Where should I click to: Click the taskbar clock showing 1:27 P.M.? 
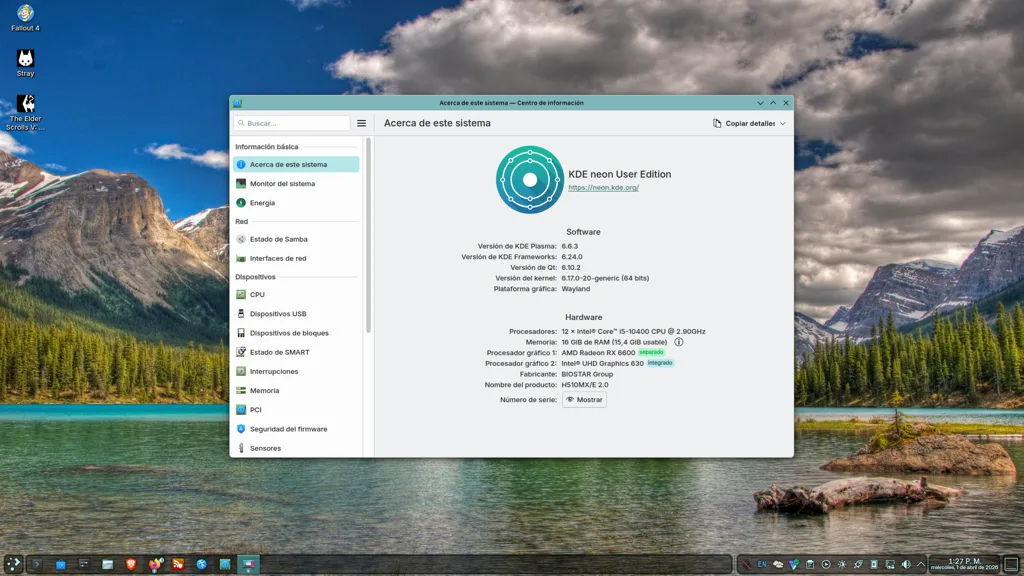pyautogui.click(x=965, y=564)
